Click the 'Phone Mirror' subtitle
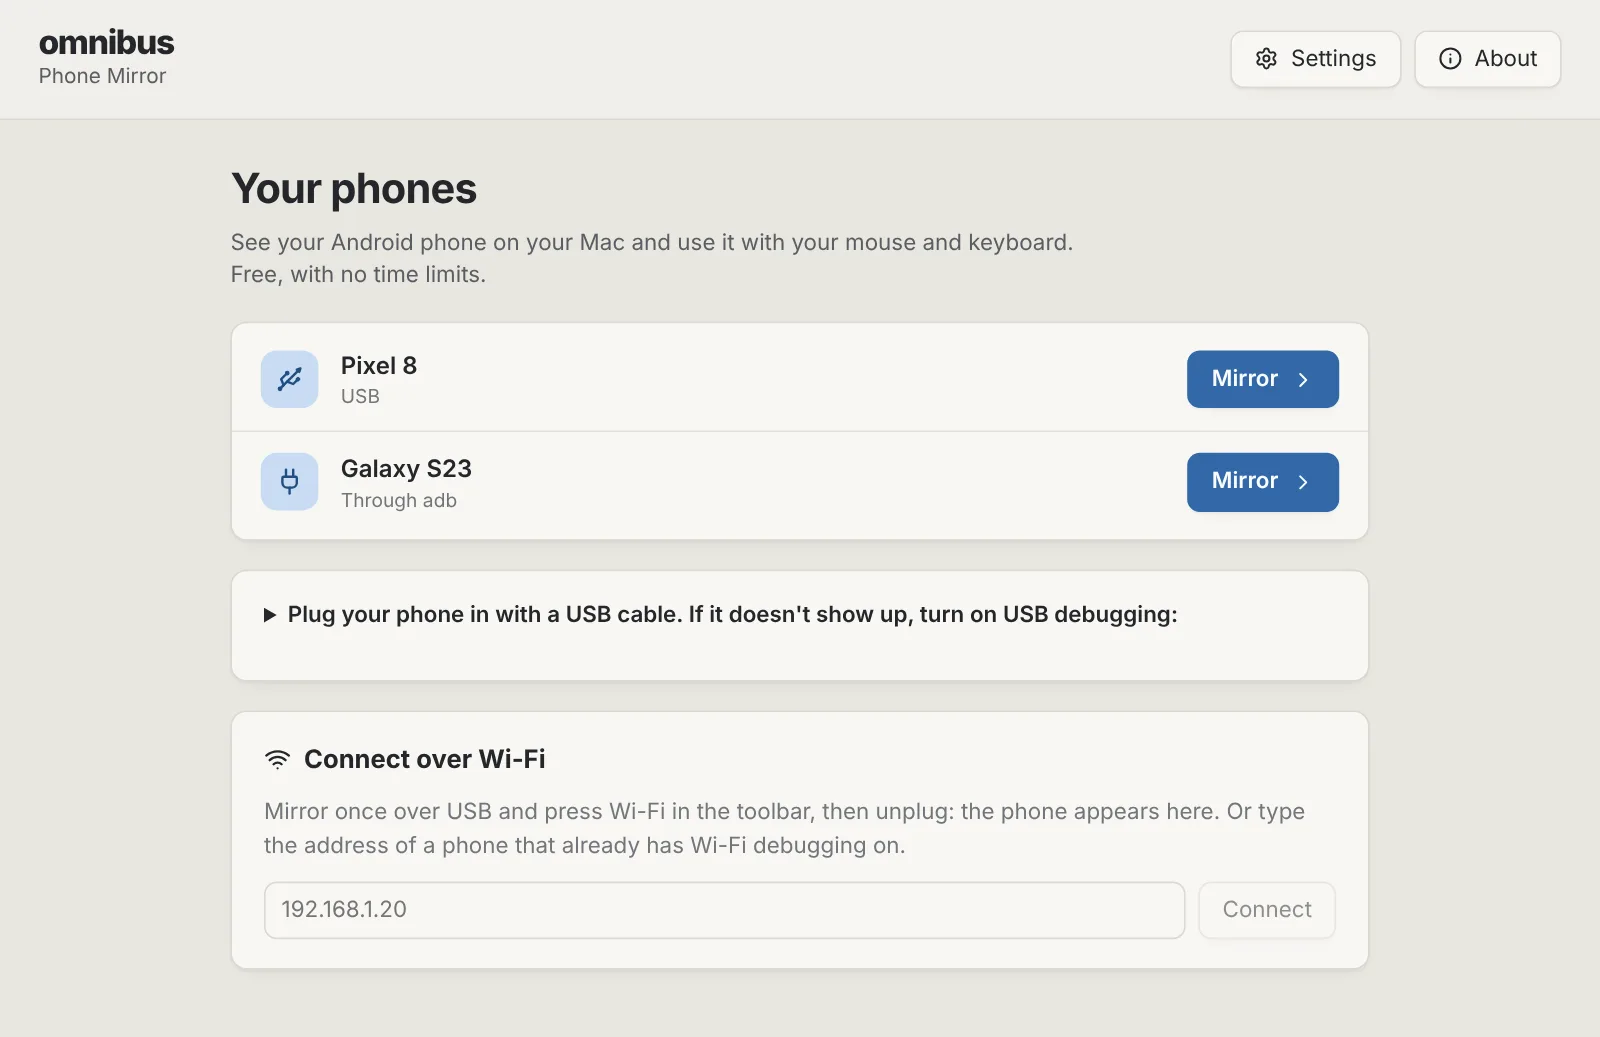 click(102, 76)
